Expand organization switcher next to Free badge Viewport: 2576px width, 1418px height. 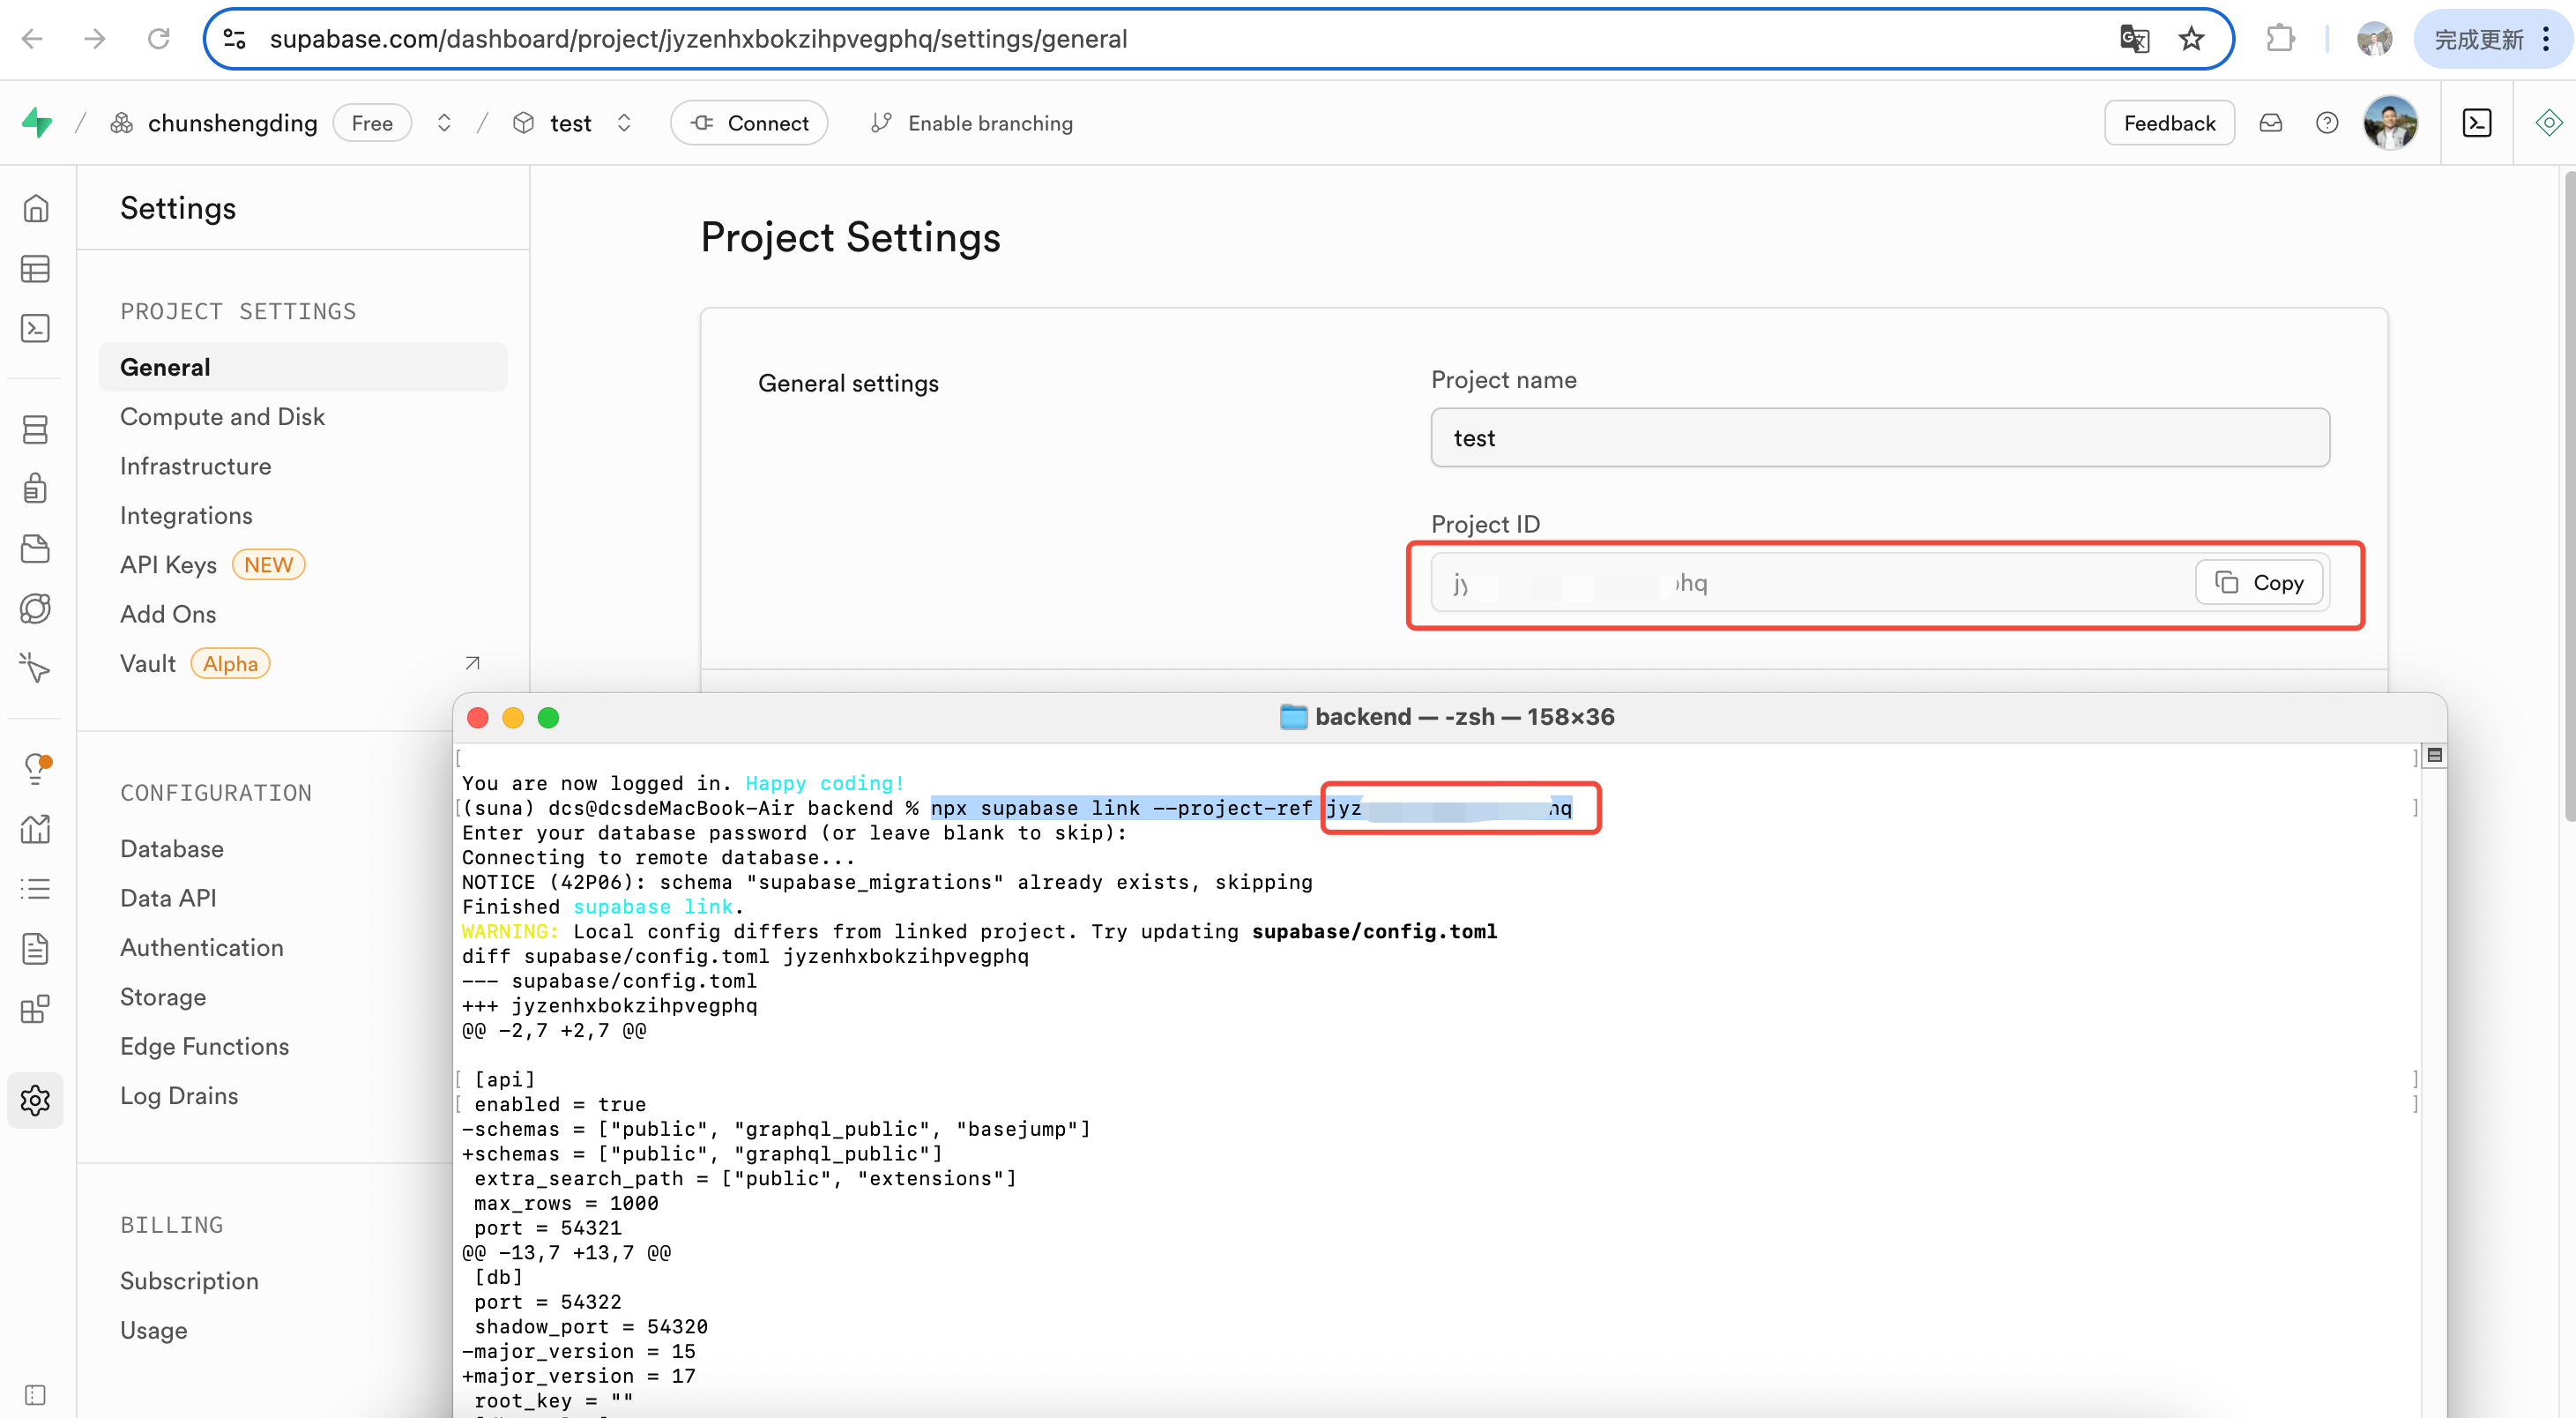click(444, 123)
